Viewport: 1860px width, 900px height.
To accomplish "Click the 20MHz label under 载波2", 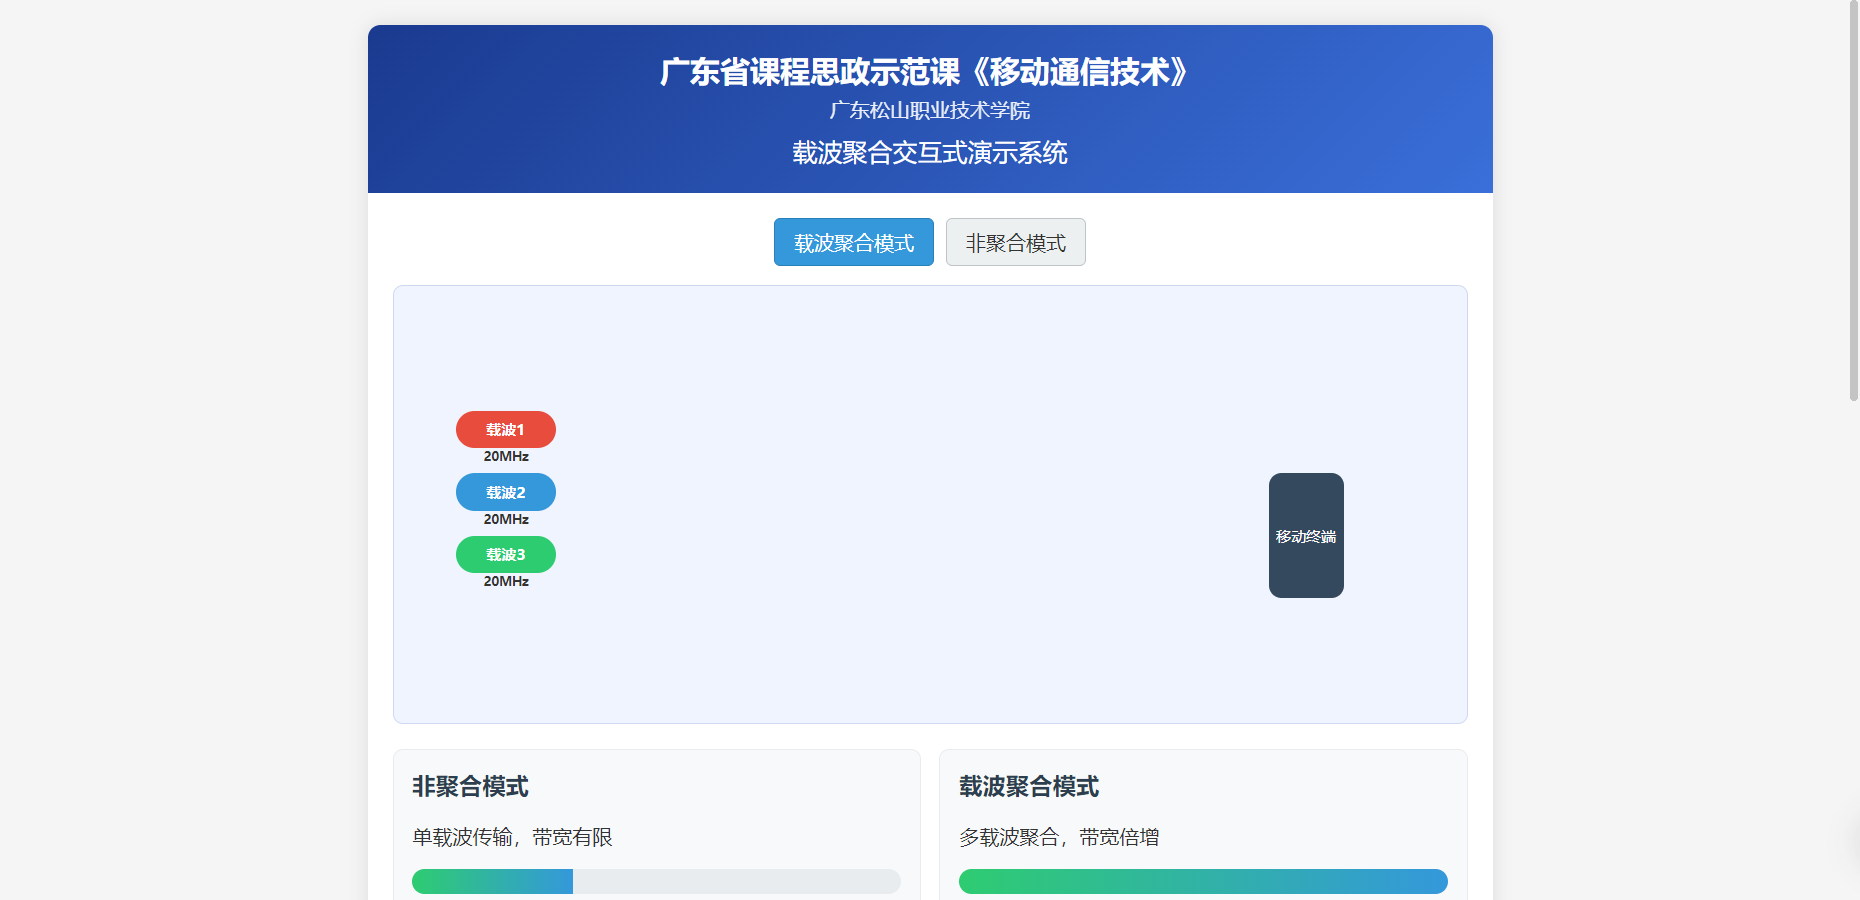I will tap(506, 519).
